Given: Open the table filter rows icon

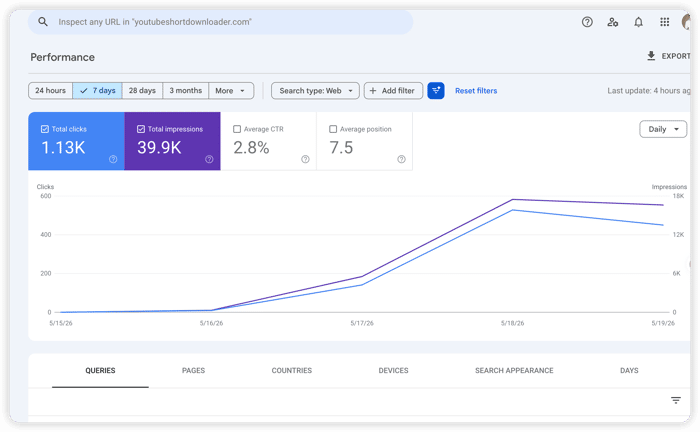Looking at the screenshot, I should click(675, 400).
